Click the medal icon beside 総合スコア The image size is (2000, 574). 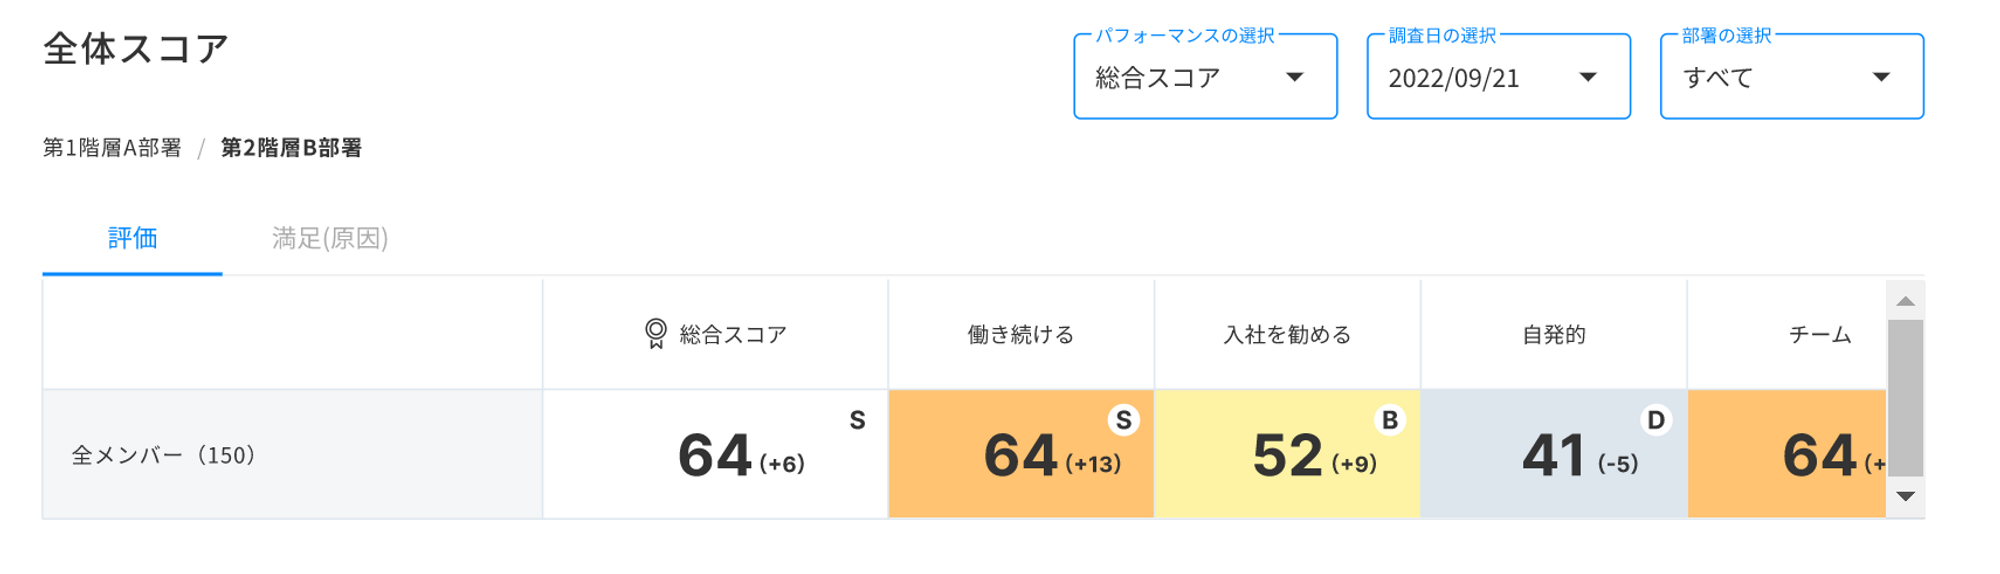click(655, 334)
